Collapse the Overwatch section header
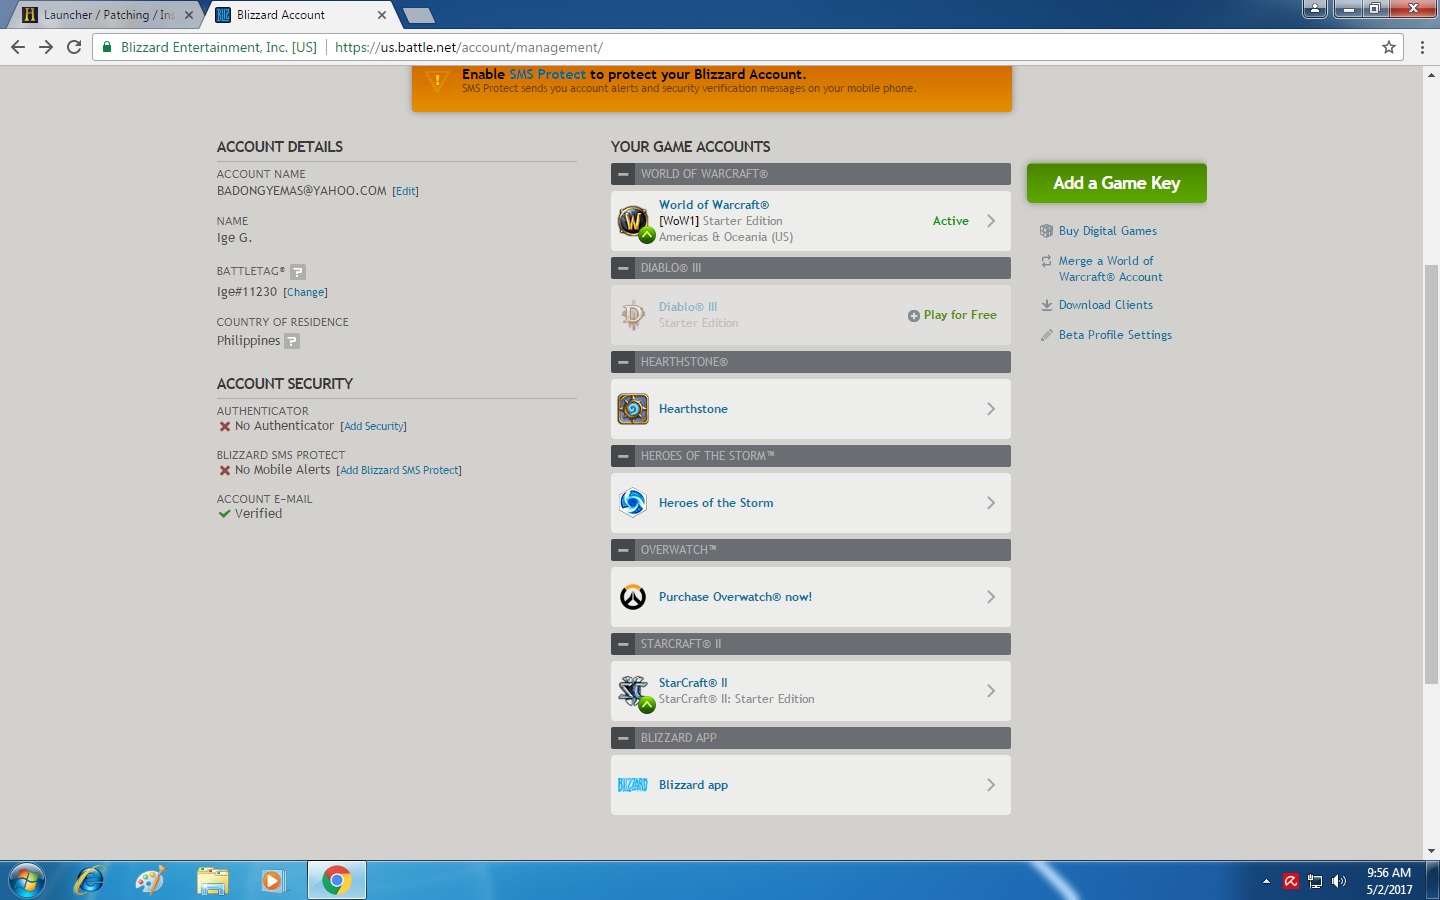1440x900 pixels. tap(623, 550)
